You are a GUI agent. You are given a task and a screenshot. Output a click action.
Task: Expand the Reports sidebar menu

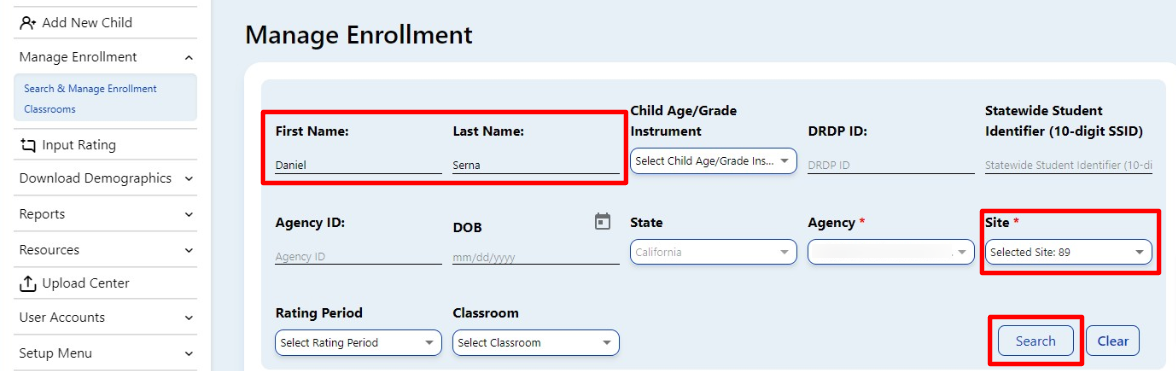(x=188, y=214)
